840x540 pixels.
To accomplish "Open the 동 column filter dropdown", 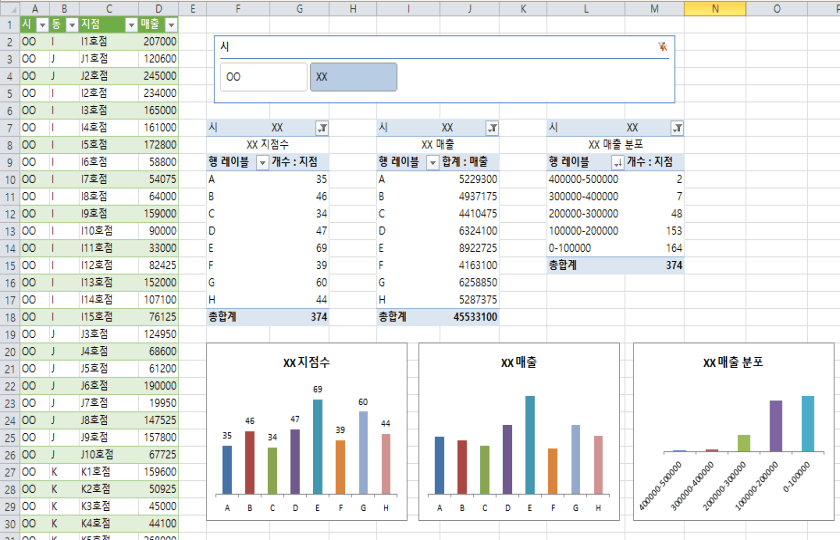I will pos(70,24).
